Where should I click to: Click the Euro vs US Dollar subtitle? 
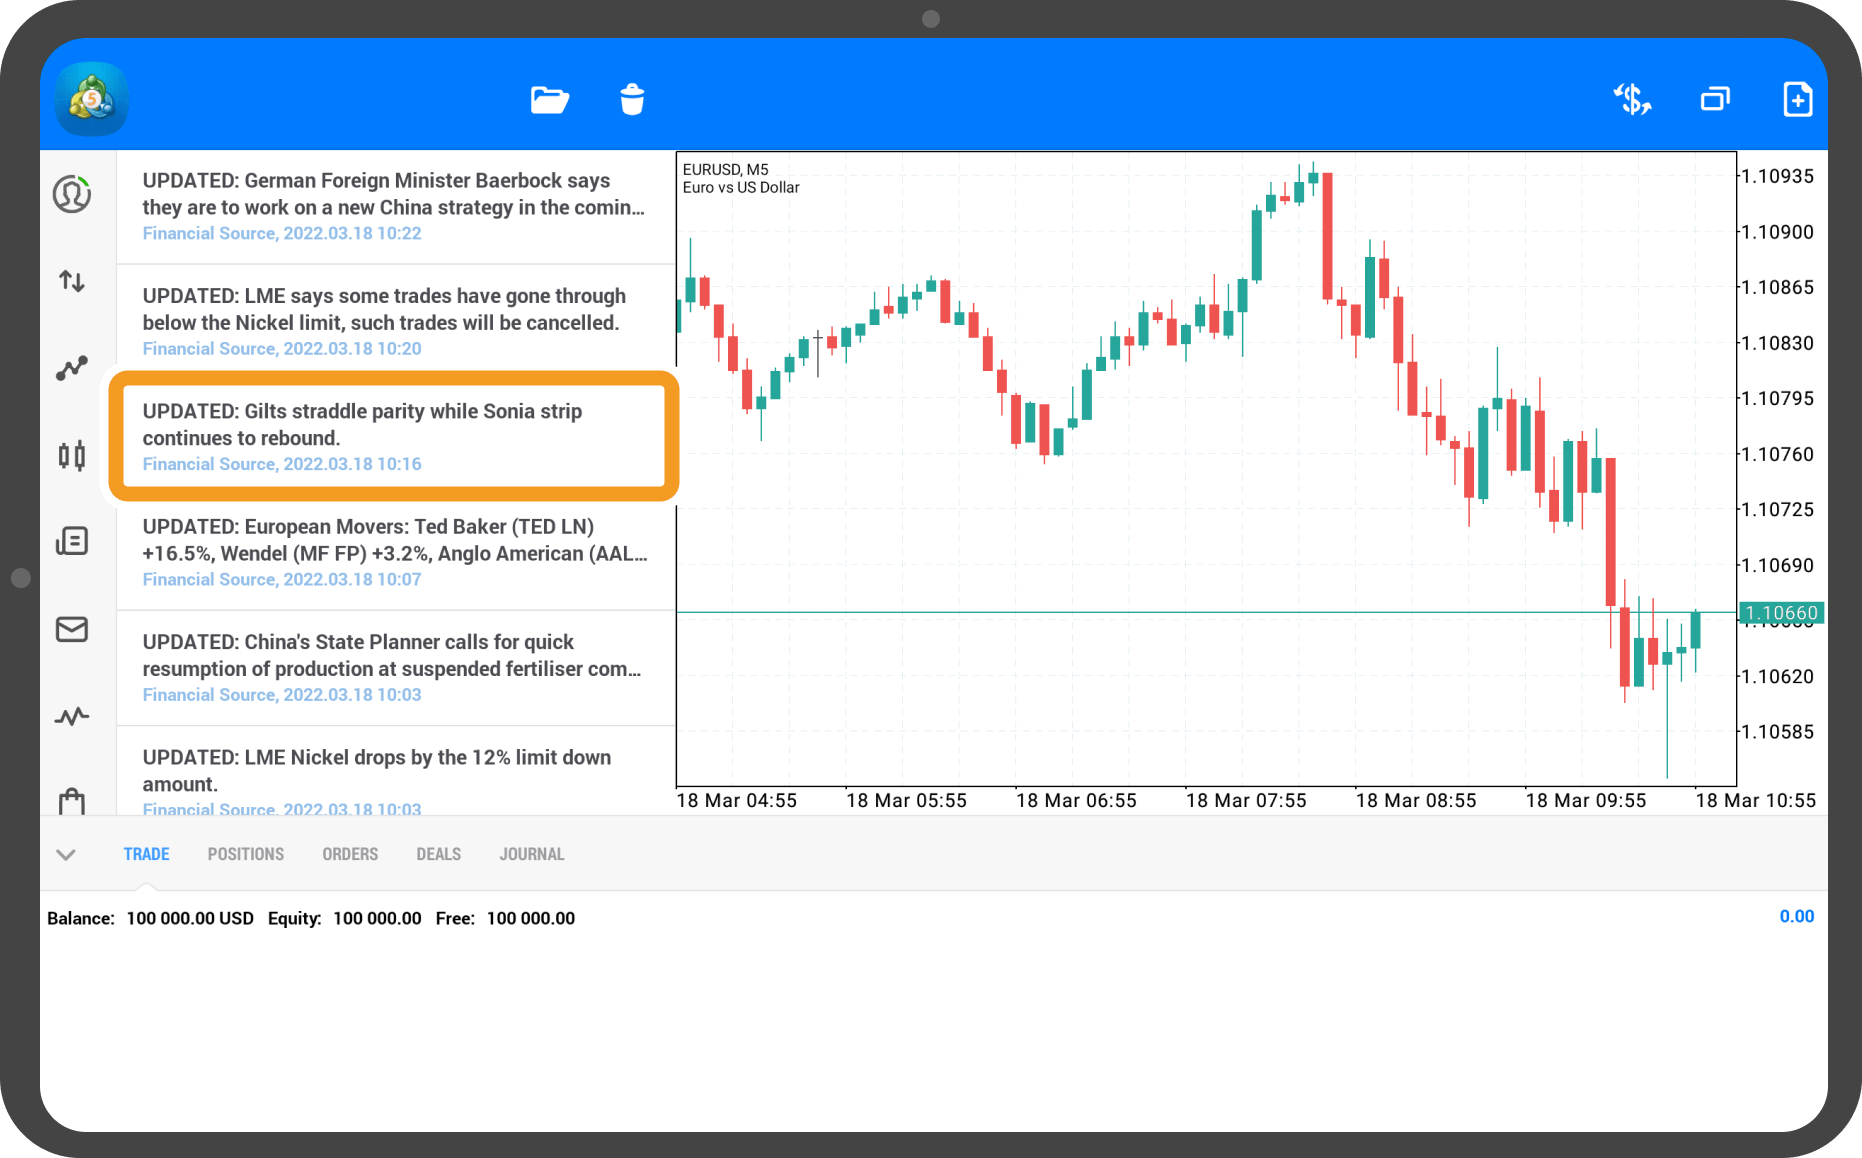click(741, 188)
